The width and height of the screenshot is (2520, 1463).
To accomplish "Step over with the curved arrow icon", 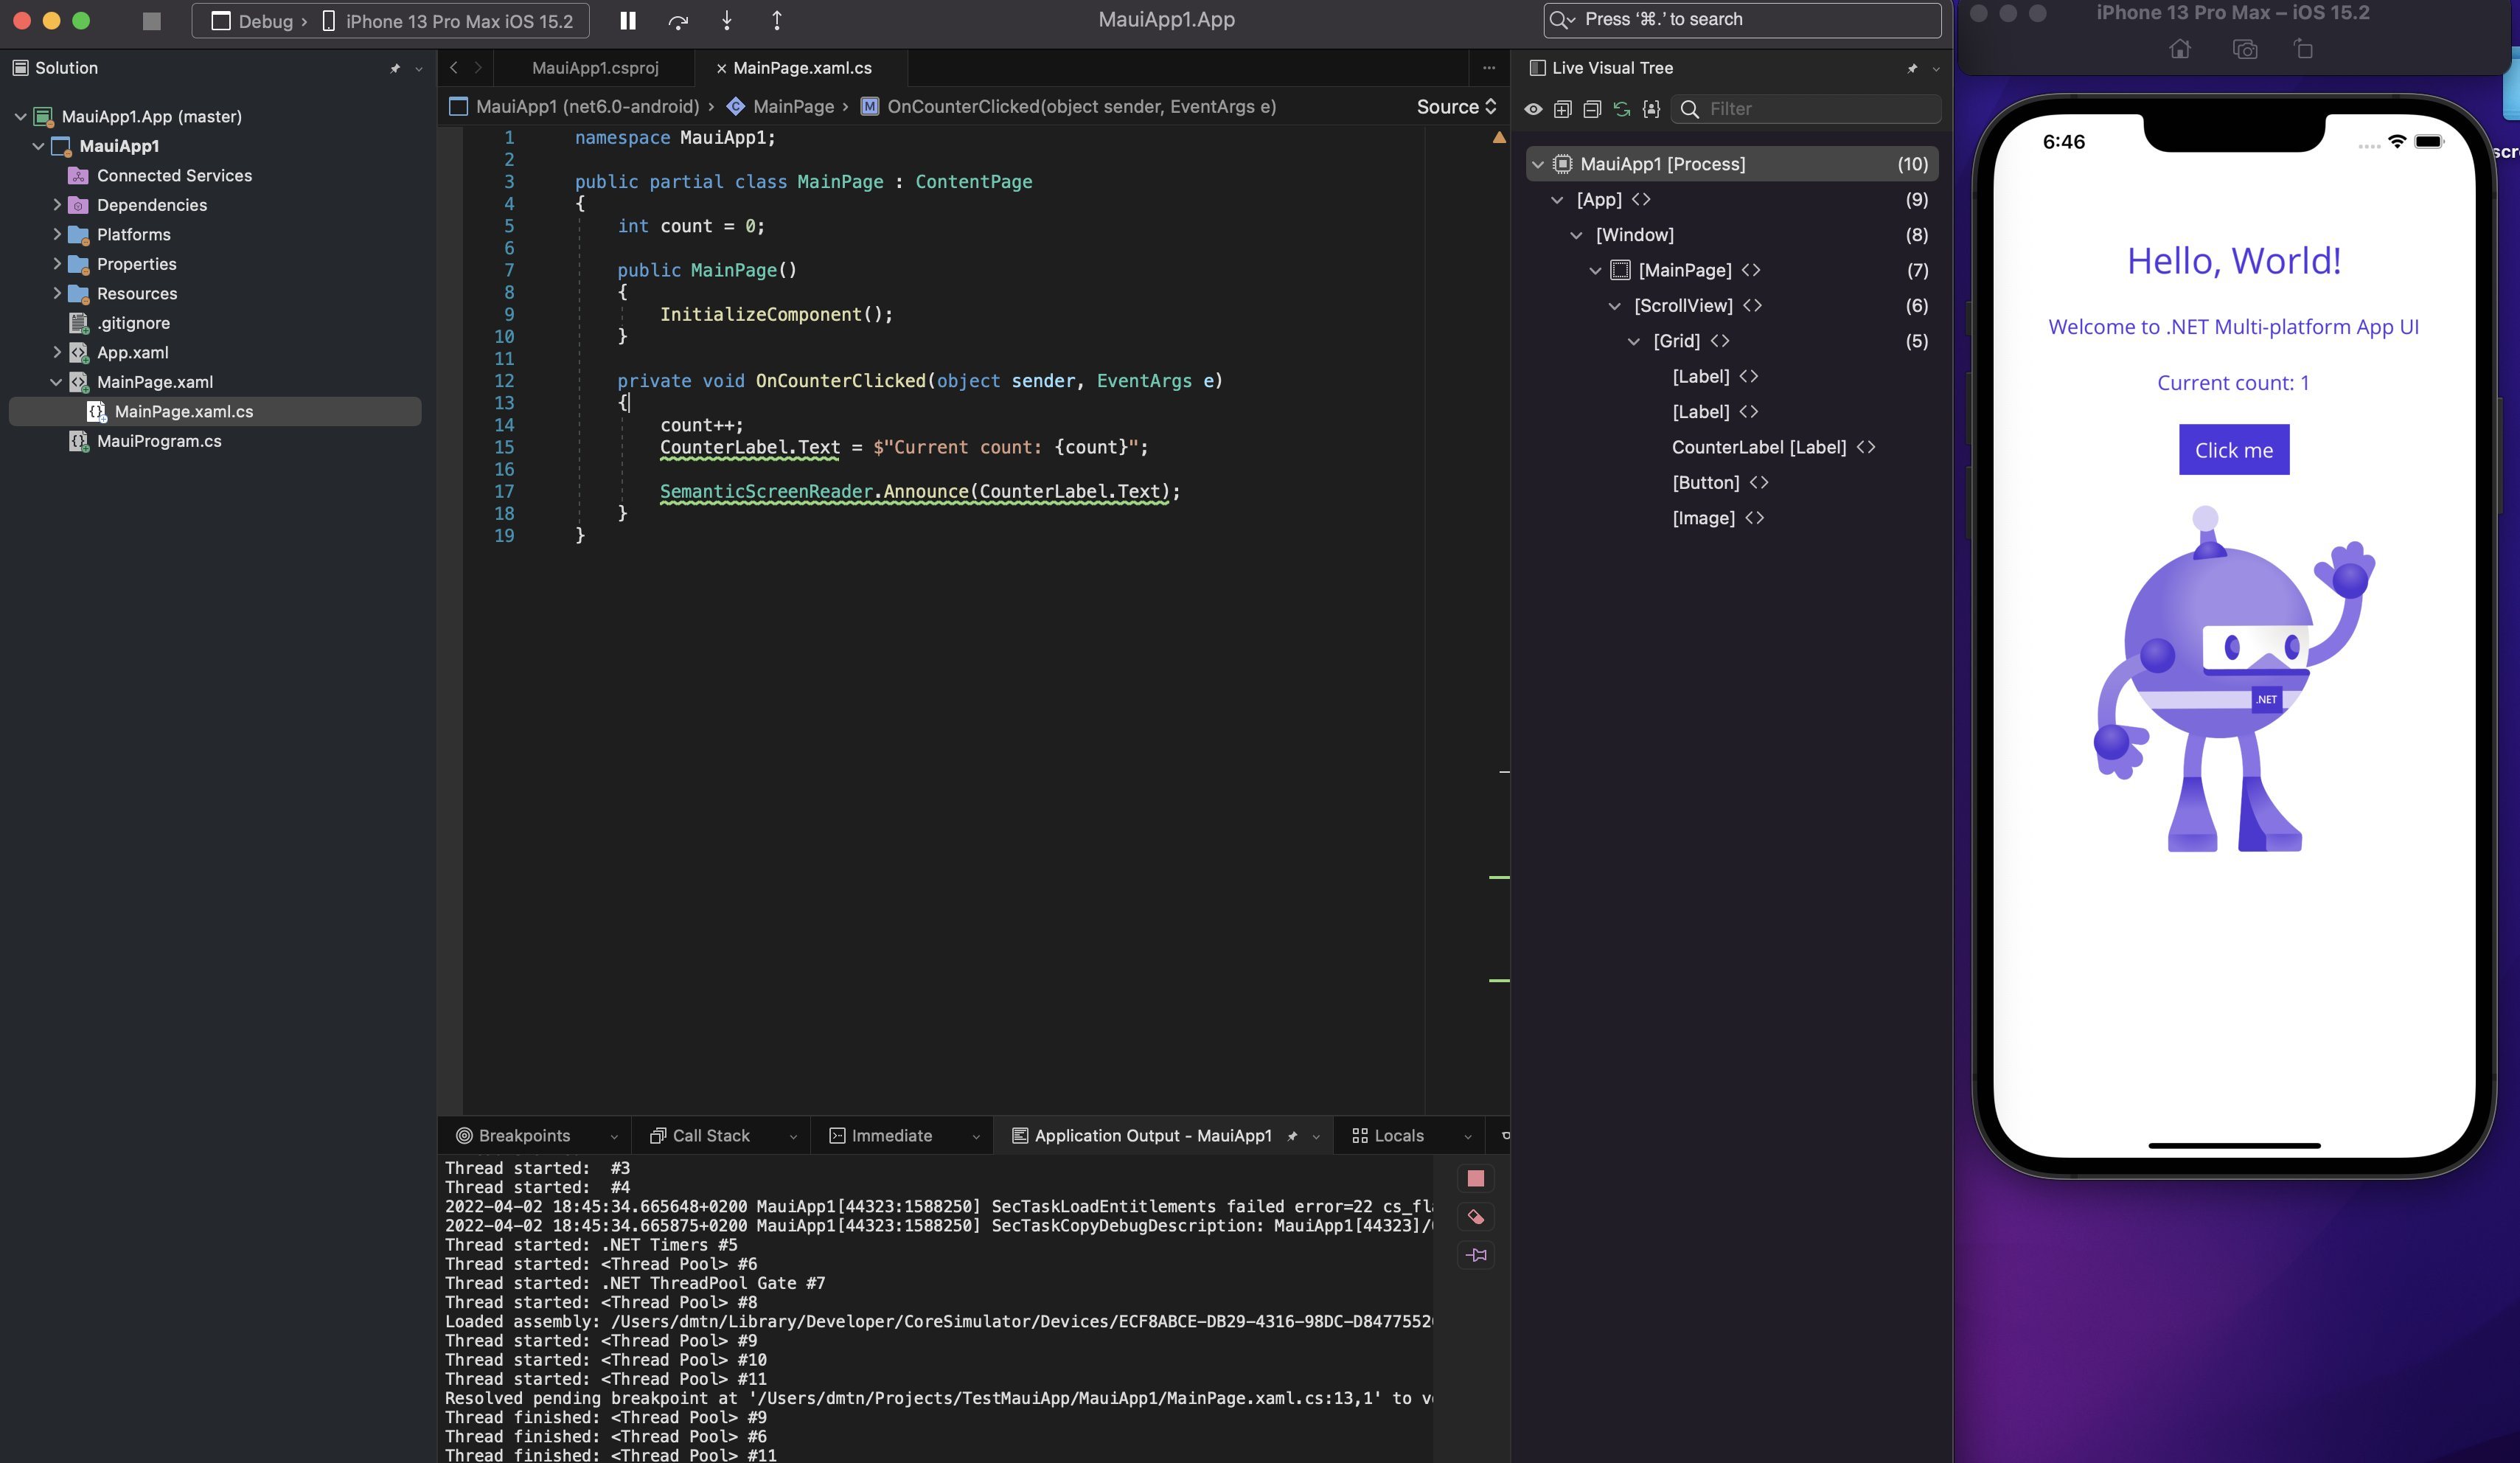I will click(678, 21).
